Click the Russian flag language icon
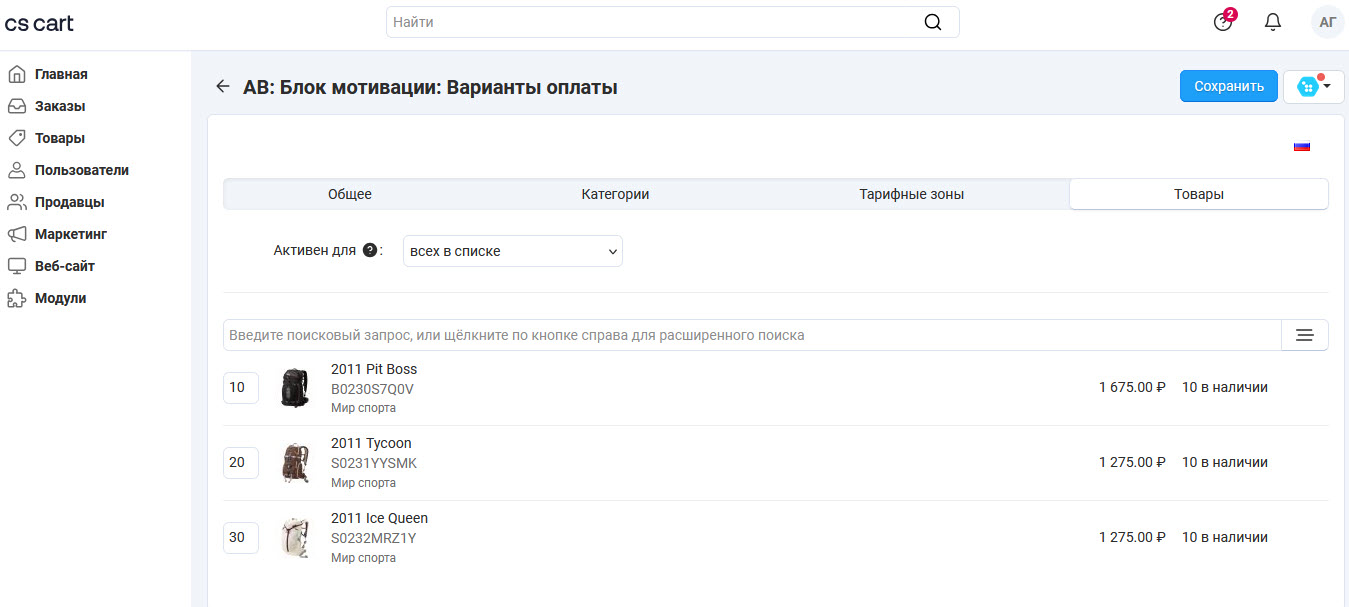The height and width of the screenshot is (607, 1349). [x=1302, y=145]
